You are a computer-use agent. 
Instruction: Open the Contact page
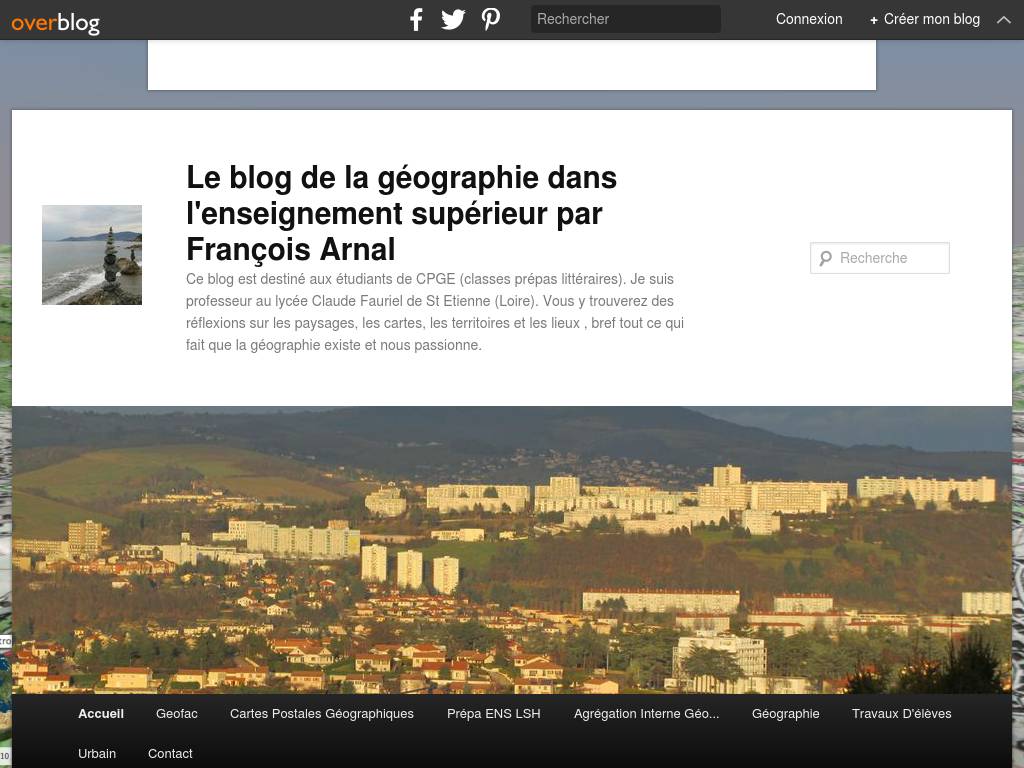tap(170, 754)
